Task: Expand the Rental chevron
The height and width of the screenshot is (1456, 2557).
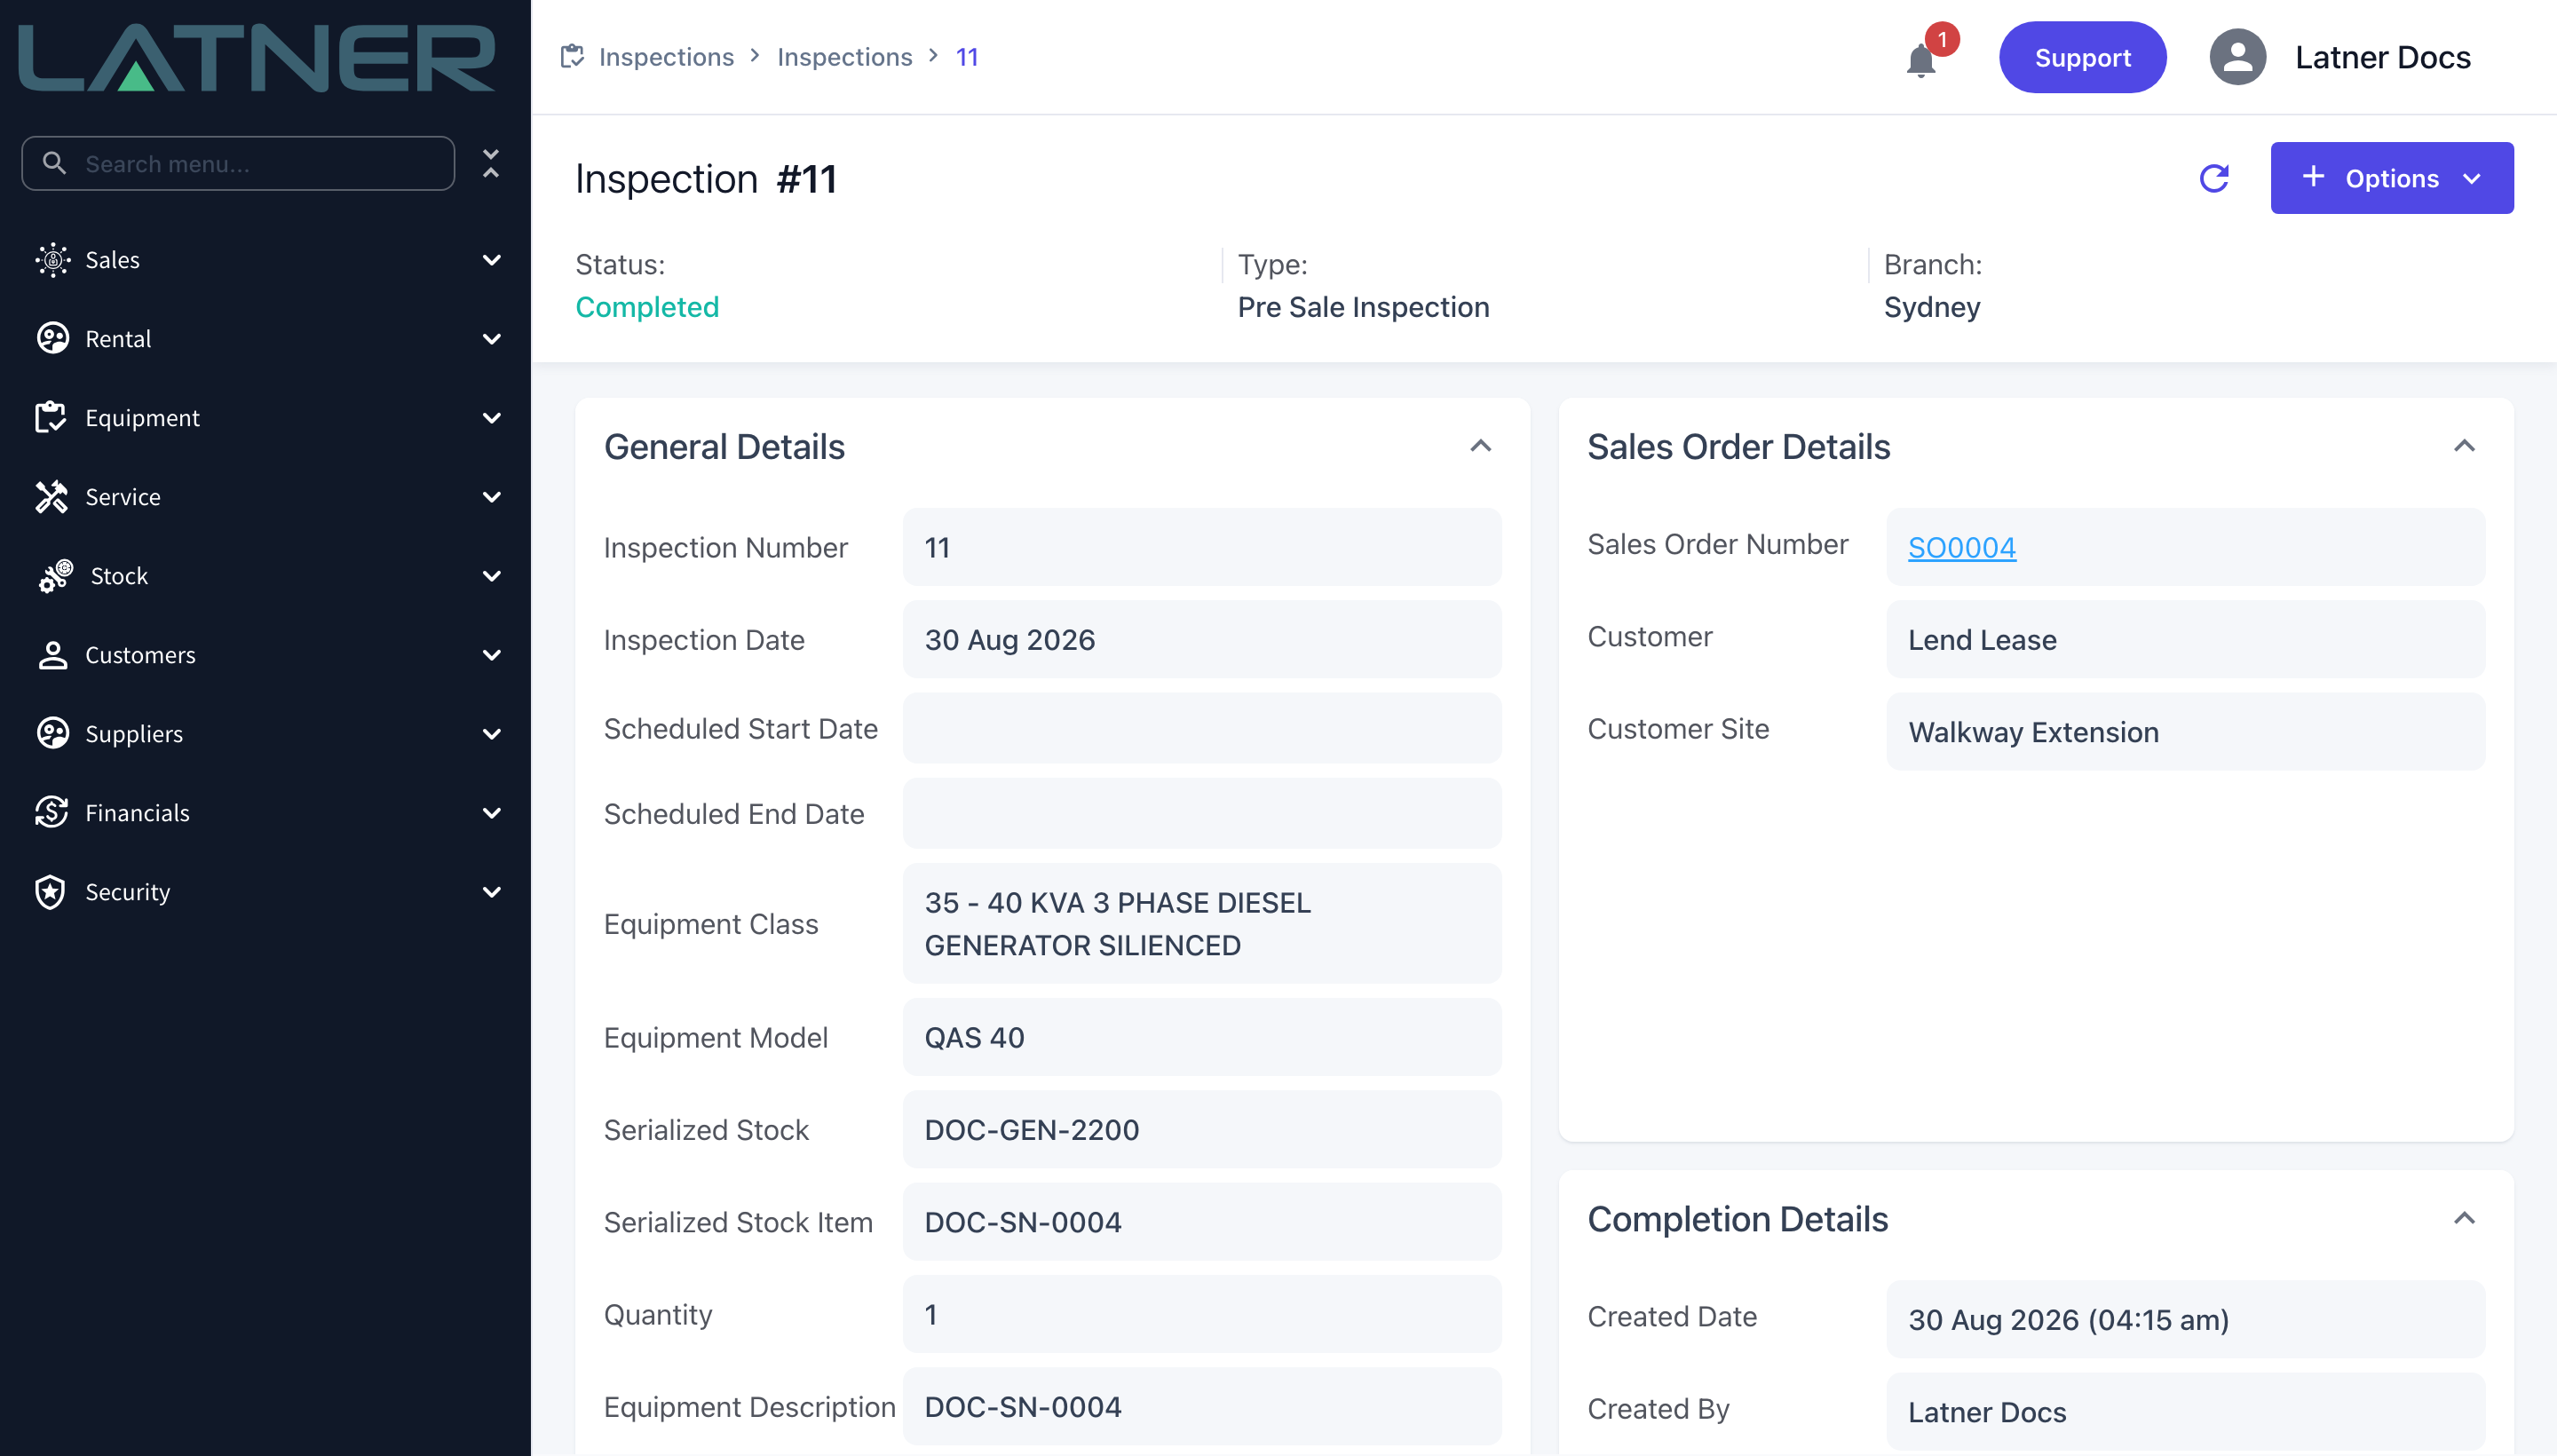Action: click(491, 339)
